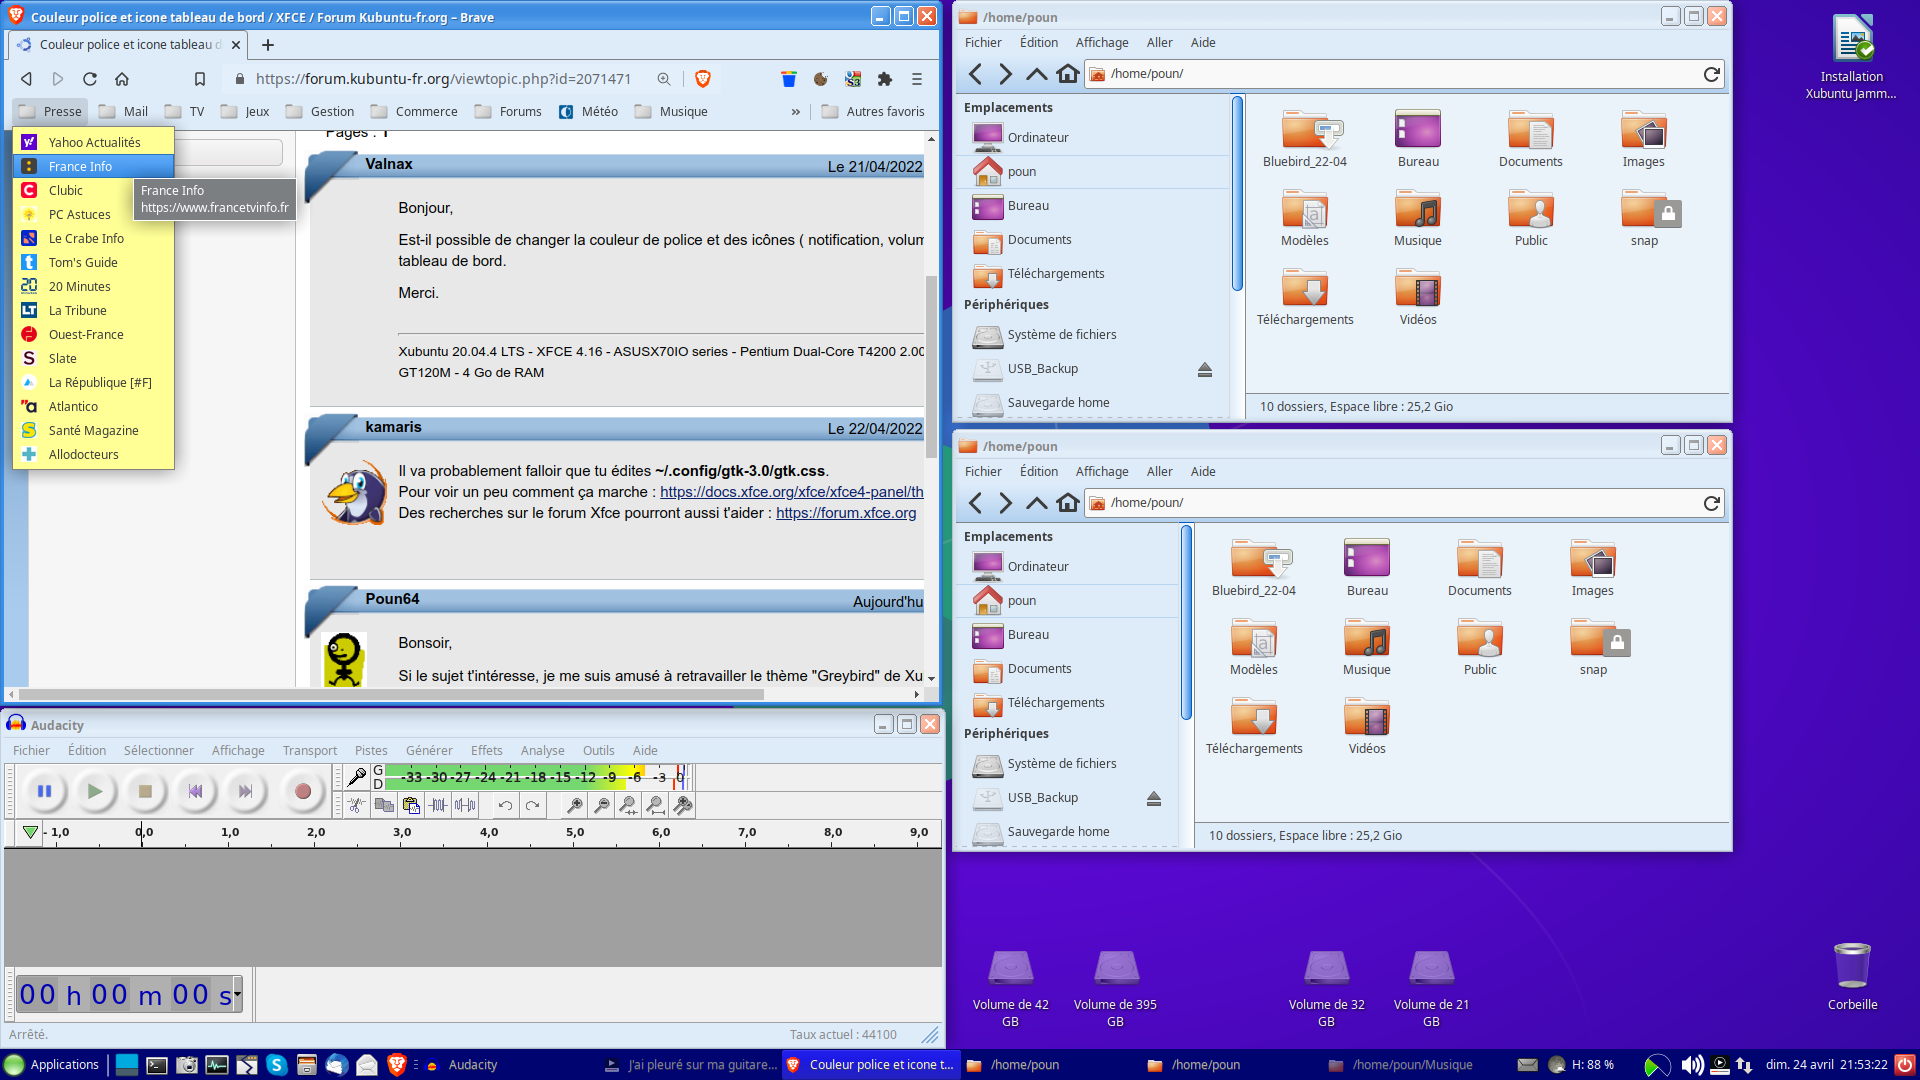Bookmark this page with the bookmark icon
This screenshot has height=1080, width=1920.
point(200,79)
